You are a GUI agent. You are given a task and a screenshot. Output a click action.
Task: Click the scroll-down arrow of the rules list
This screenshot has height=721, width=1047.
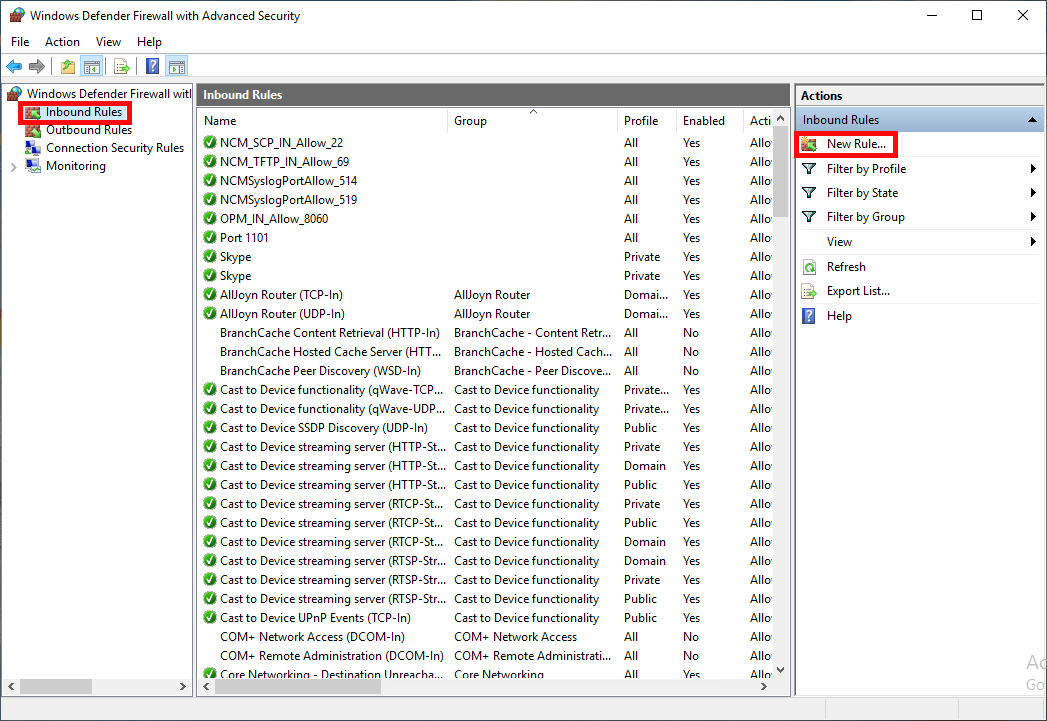(x=780, y=670)
